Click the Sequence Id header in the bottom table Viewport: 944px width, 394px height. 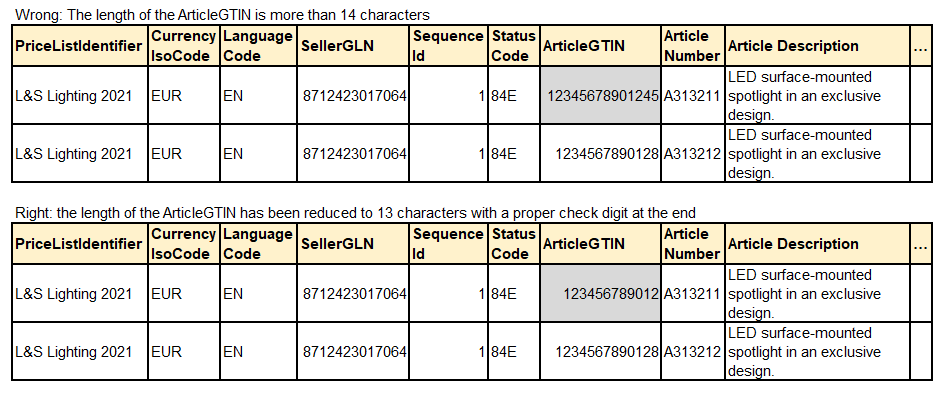click(x=449, y=243)
